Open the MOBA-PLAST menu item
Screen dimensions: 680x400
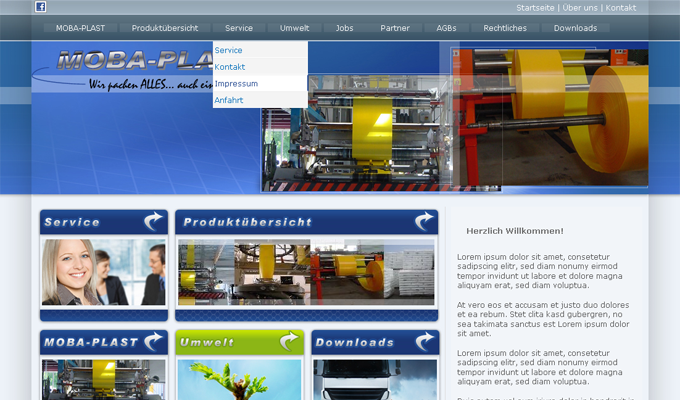[80, 28]
